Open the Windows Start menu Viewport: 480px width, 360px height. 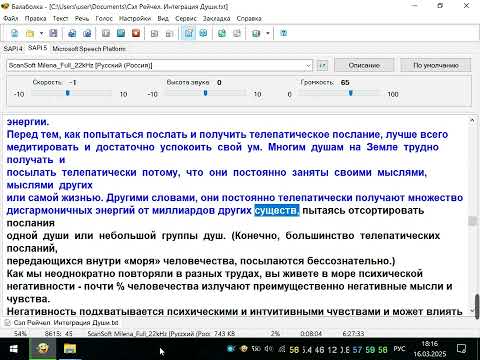[14, 349]
